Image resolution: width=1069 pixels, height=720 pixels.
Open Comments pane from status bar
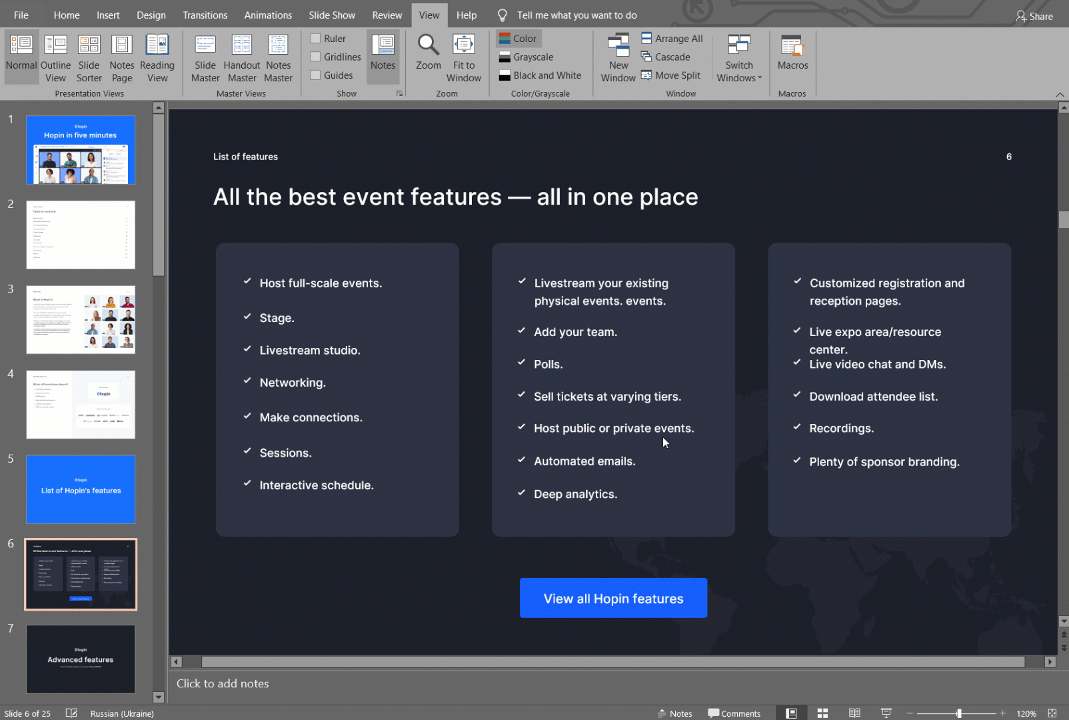[x=734, y=713]
